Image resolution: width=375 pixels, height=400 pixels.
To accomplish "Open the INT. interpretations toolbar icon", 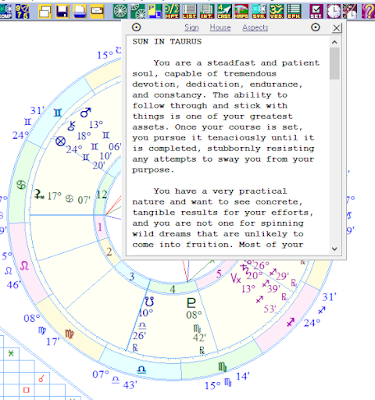I will (x=207, y=11).
